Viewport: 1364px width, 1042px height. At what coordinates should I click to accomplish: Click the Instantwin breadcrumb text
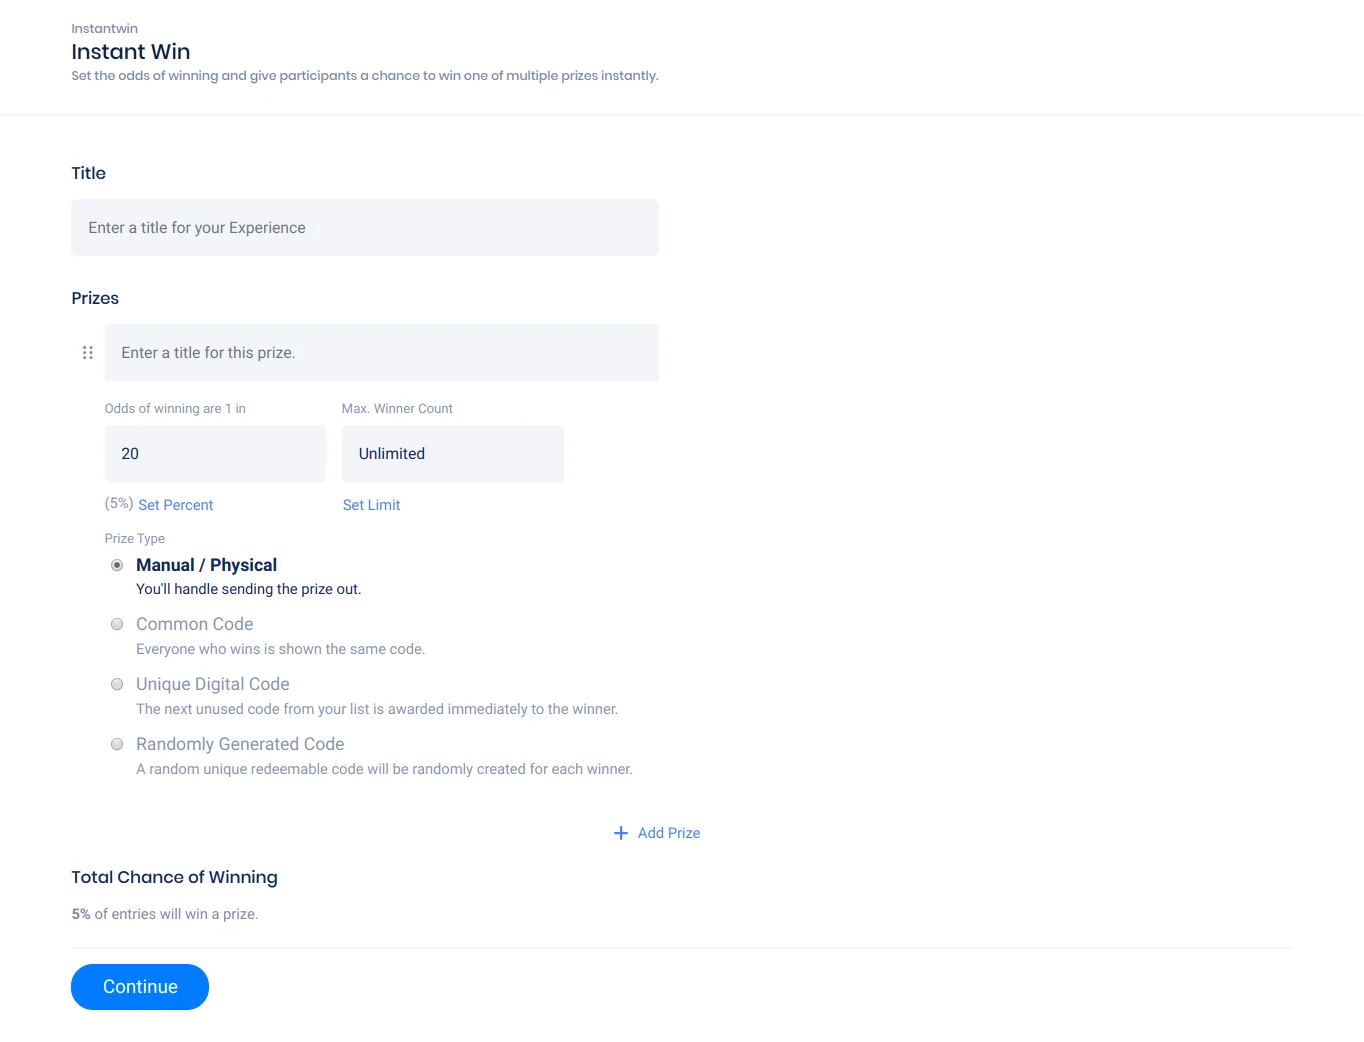[104, 28]
